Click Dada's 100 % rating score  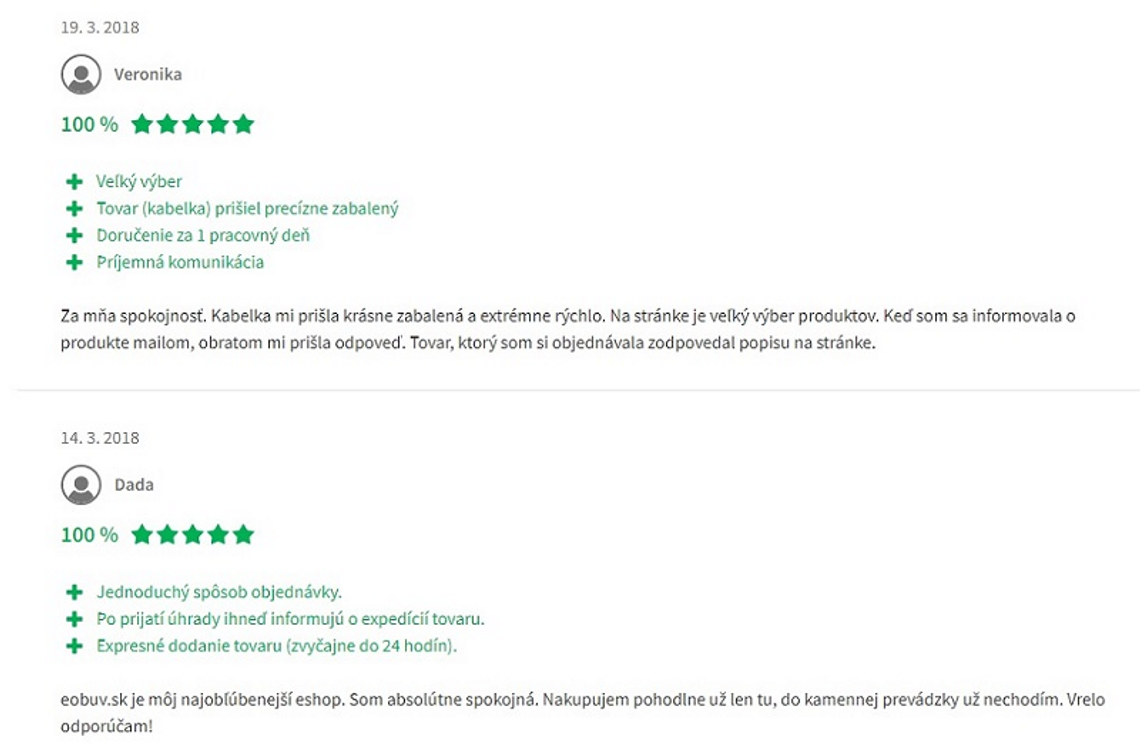point(89,535)
